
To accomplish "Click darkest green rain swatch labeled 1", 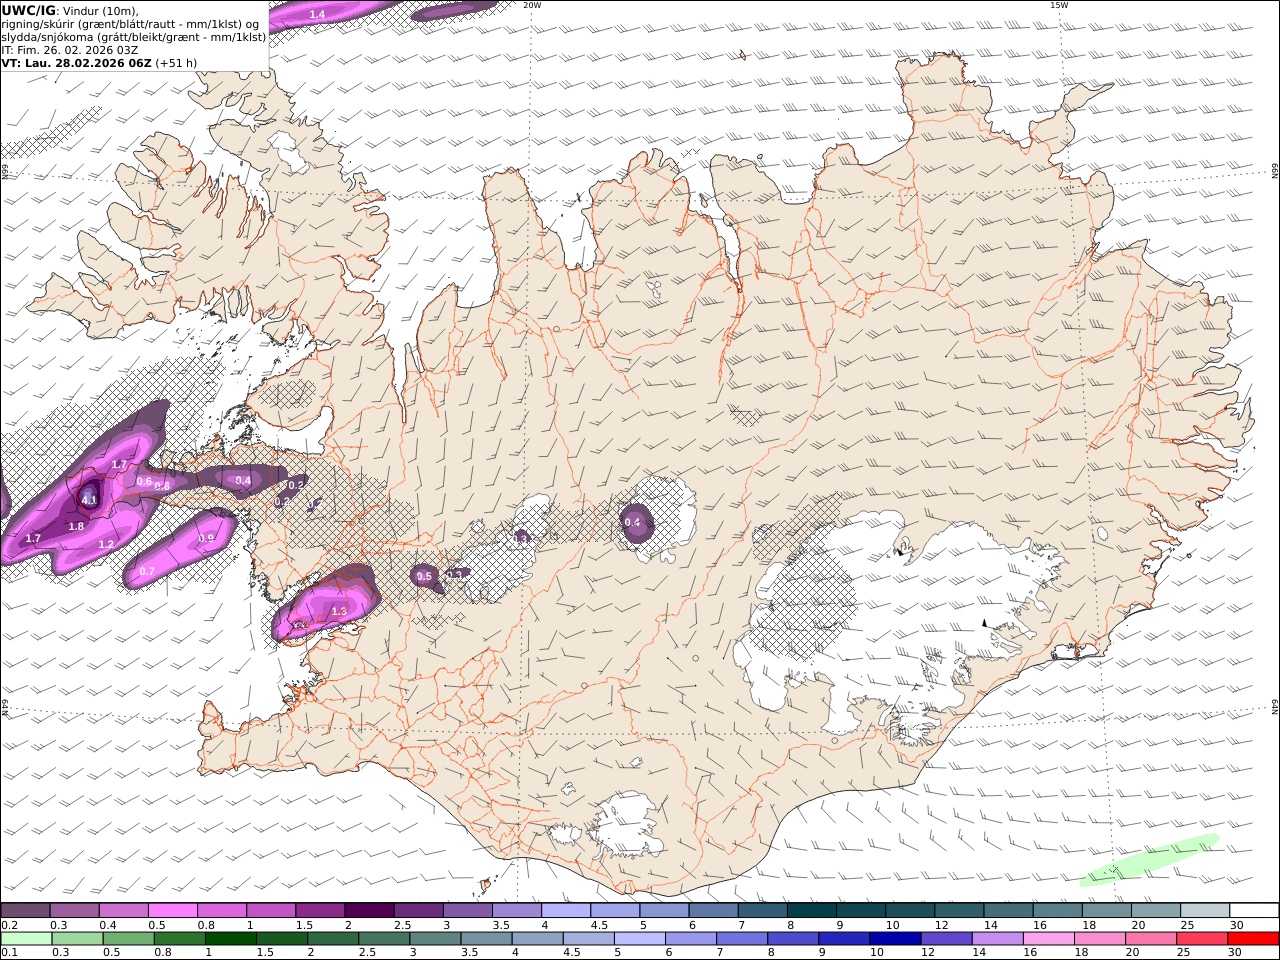I will (230, 939).
